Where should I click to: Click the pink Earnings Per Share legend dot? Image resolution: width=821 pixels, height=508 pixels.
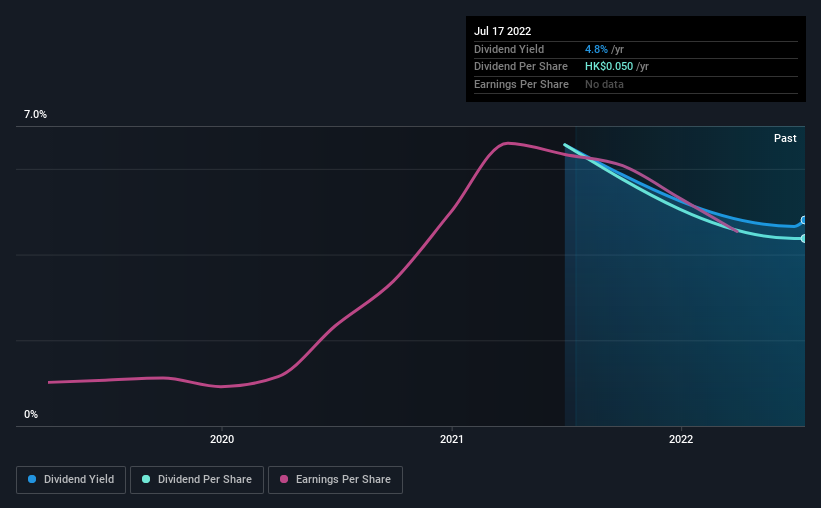click(x=284, y=479)
